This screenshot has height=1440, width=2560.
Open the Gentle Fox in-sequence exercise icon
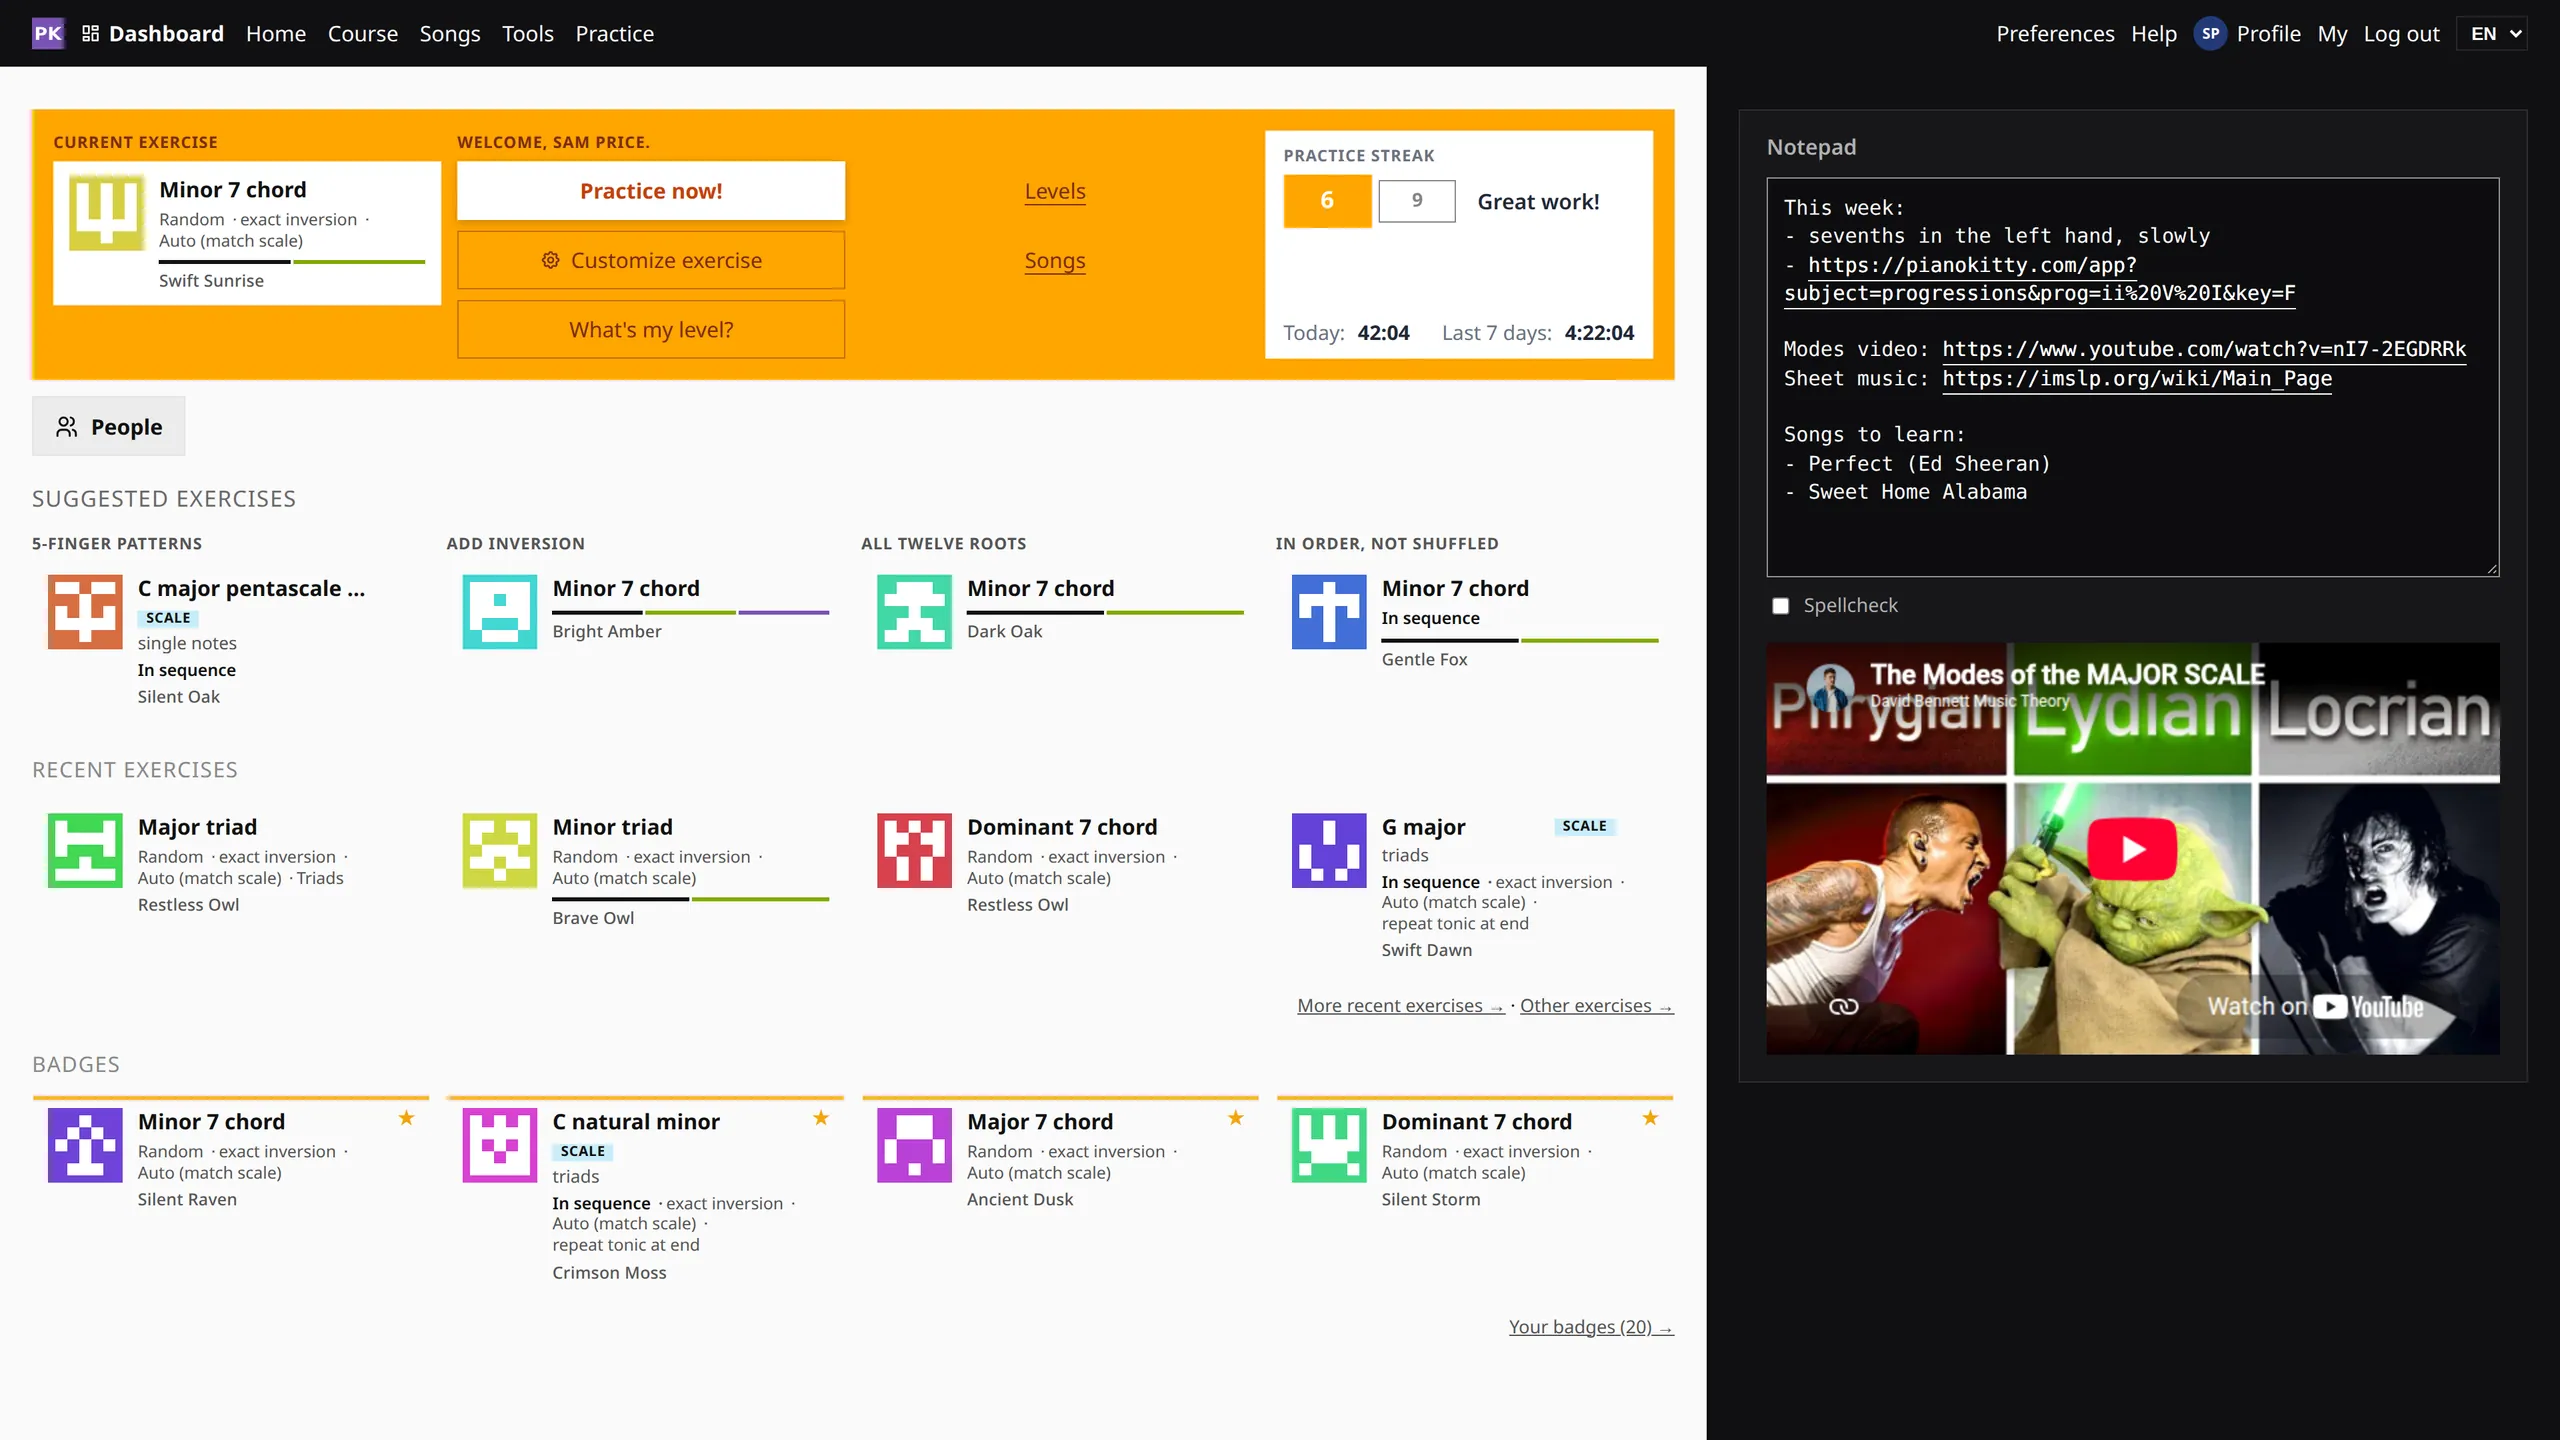coord(1328,611)
